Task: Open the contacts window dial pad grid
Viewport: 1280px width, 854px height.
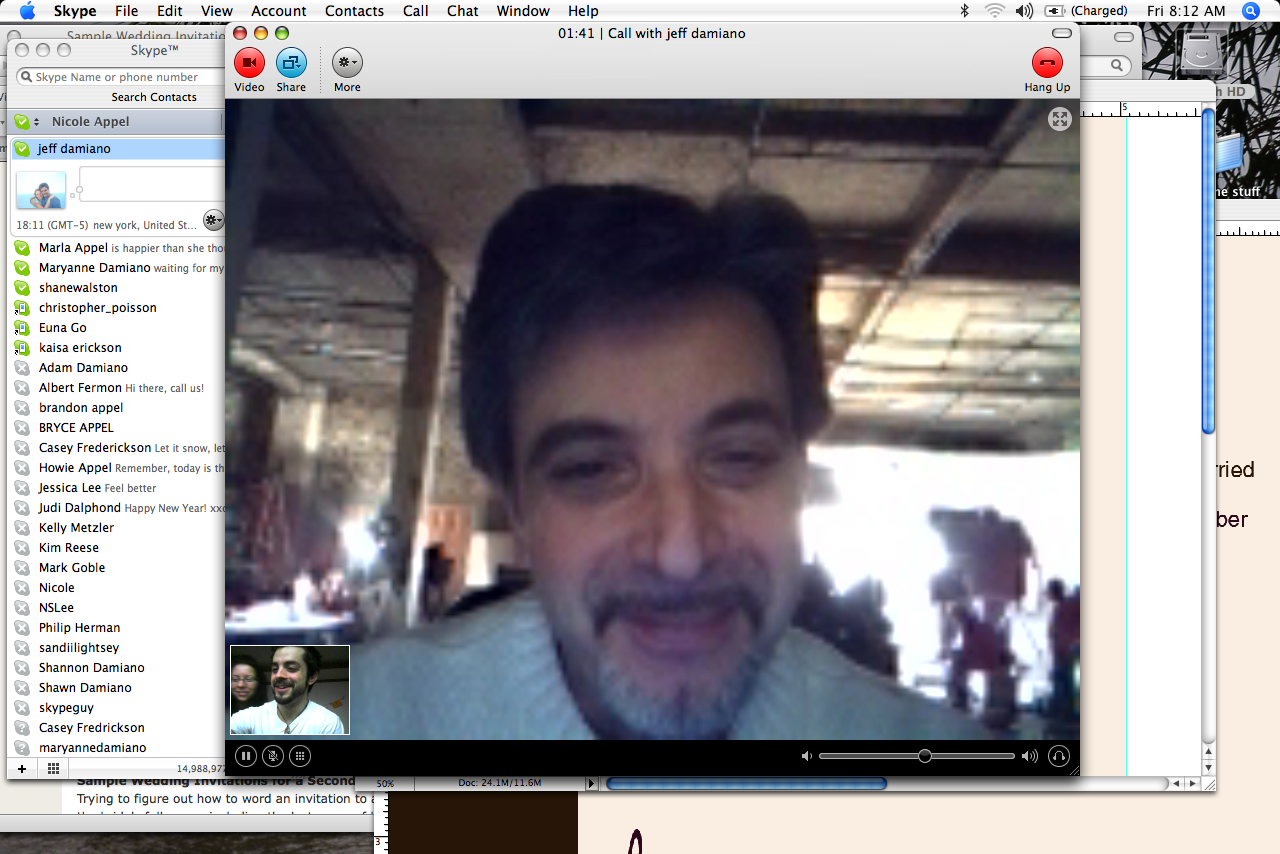Action: (53, 768)
